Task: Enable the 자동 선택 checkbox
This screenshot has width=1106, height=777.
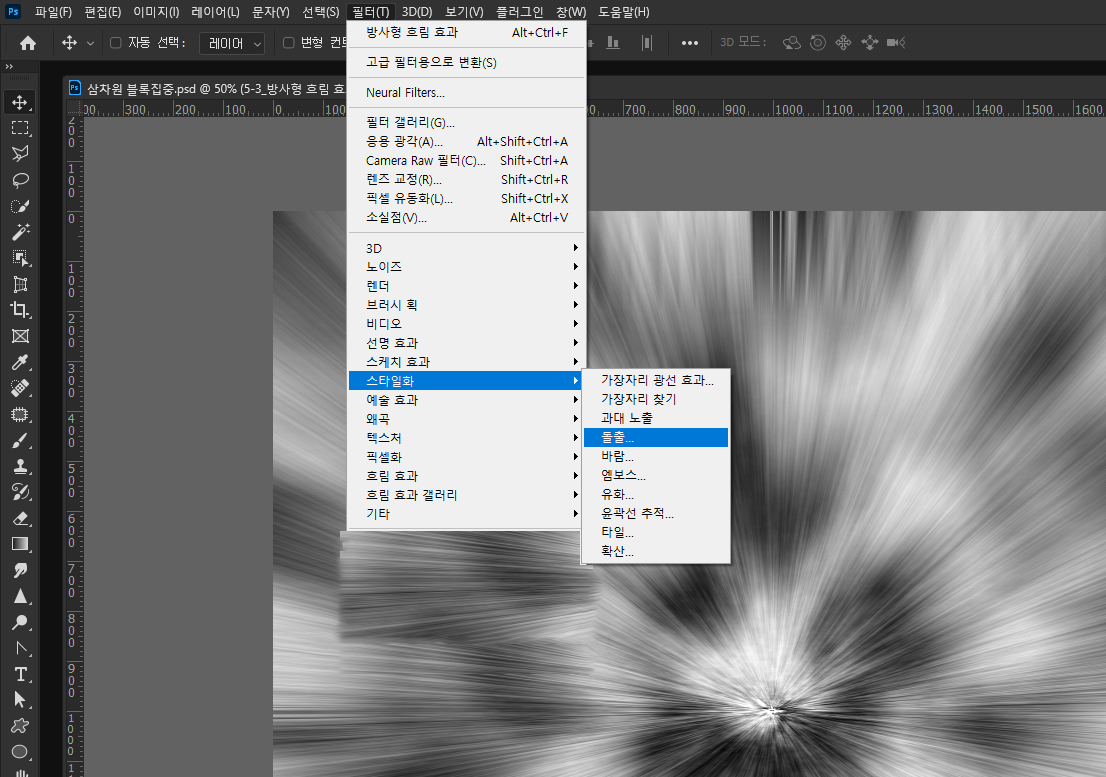Action: (116, 43)
